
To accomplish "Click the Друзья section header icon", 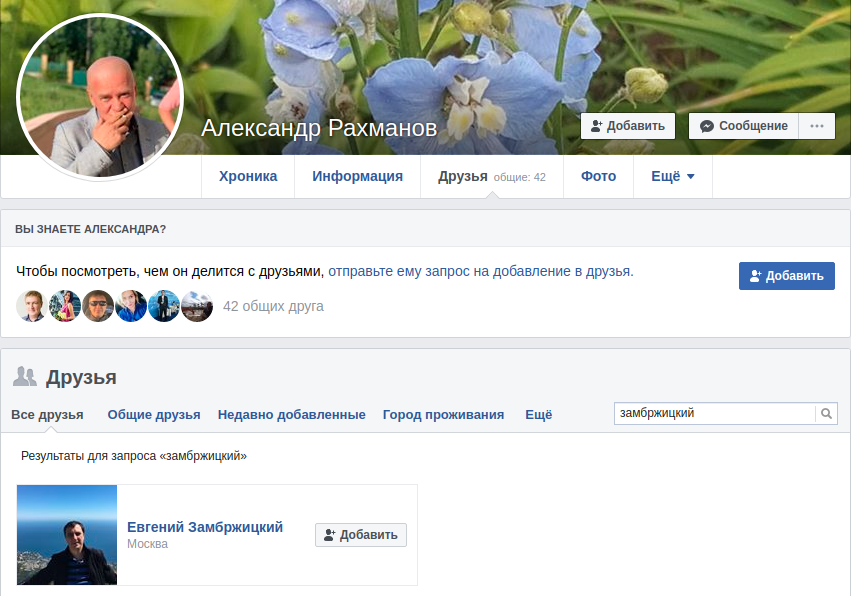I will pyautogui.click(x=25, y=377).
